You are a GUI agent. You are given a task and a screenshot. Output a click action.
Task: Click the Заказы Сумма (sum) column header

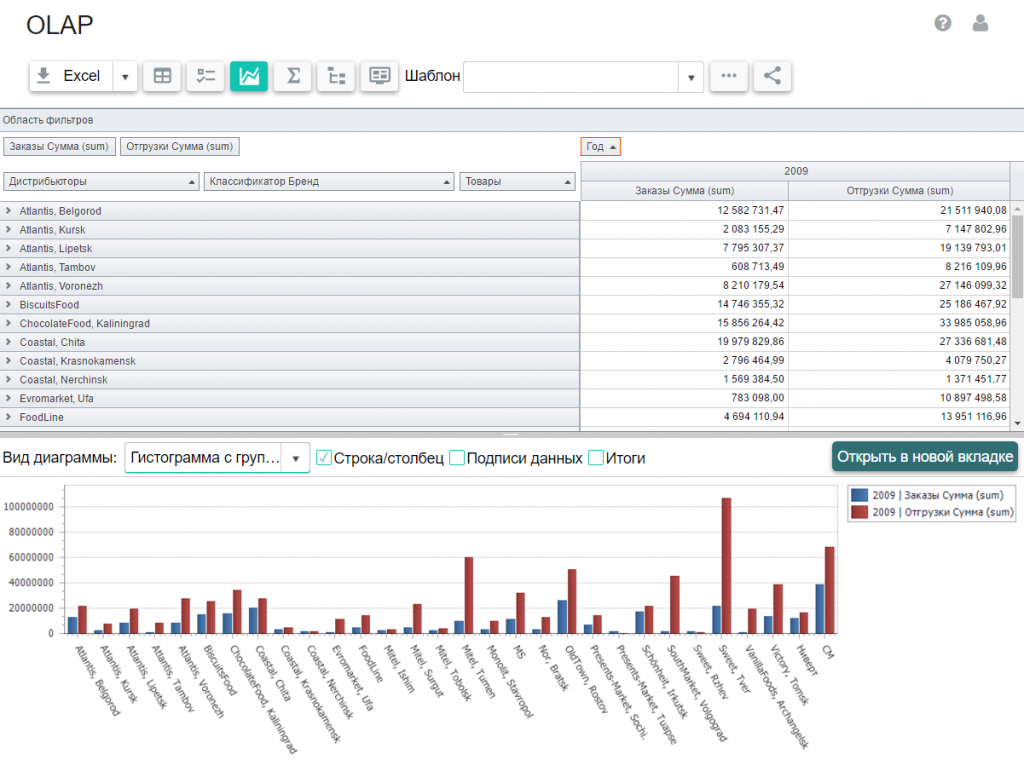(x=684, y=191)
